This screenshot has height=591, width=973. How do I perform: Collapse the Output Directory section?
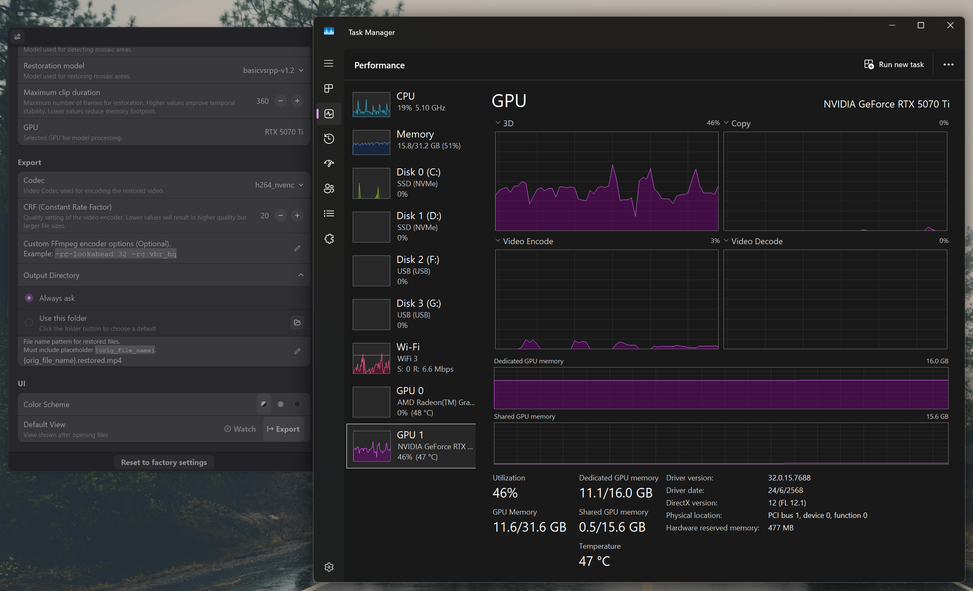point(301,275)
